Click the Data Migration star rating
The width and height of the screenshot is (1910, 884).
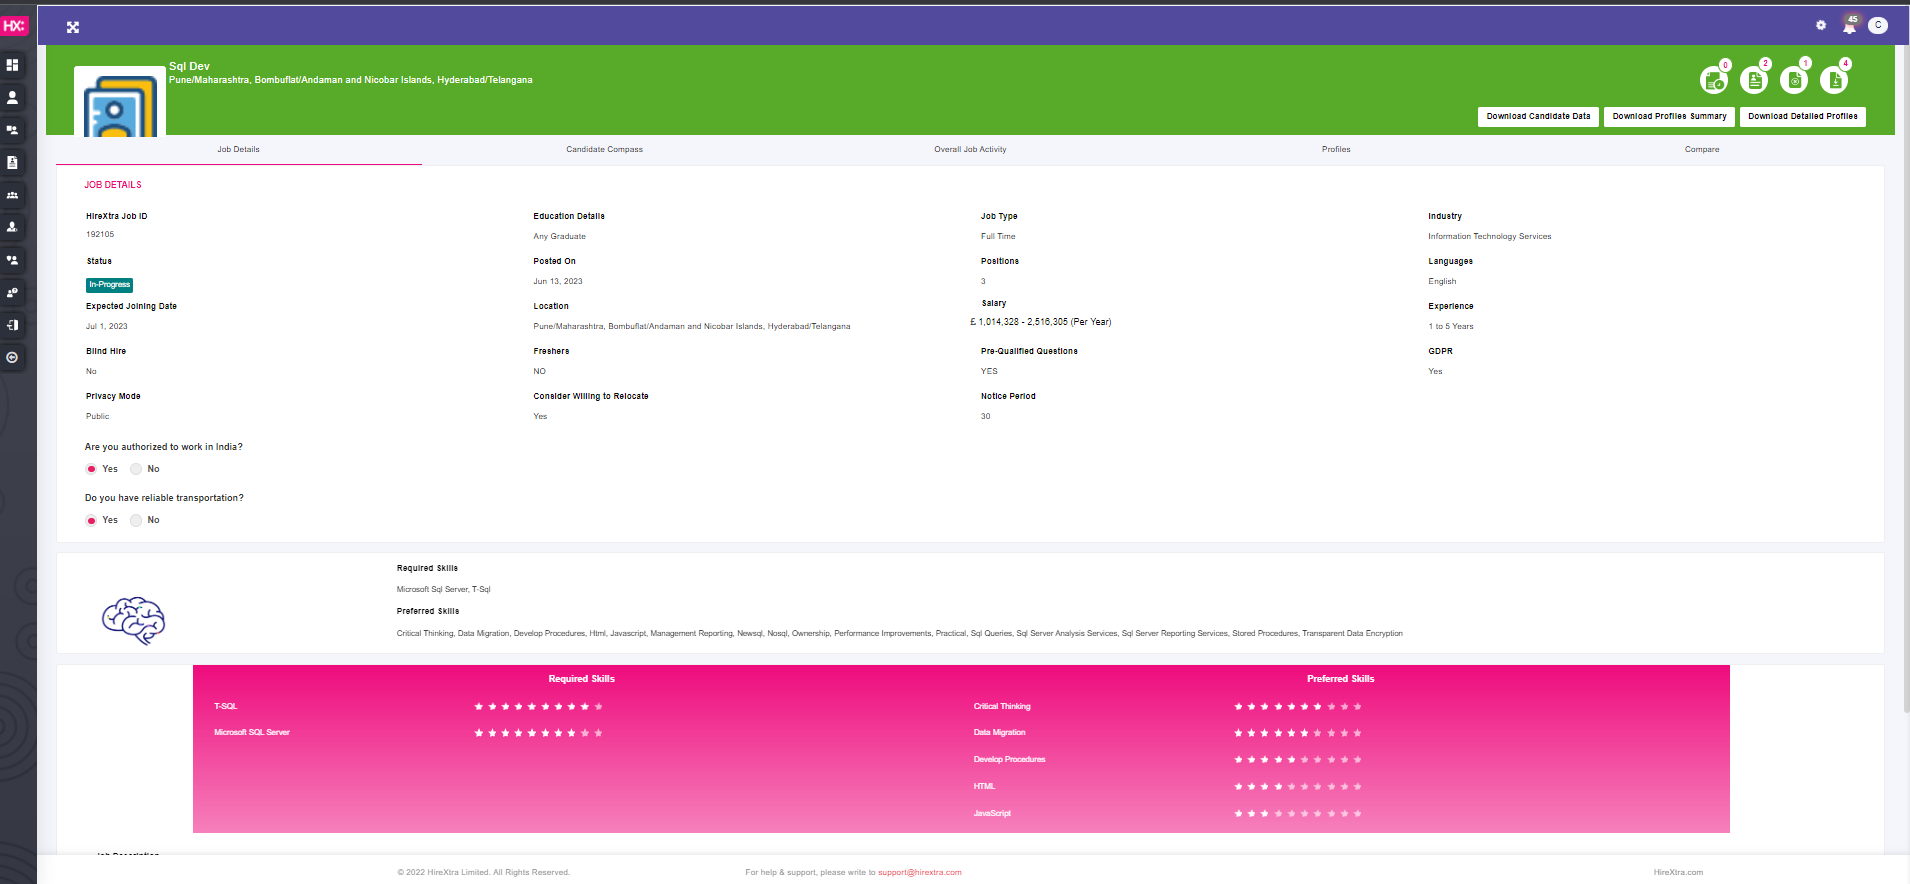(1298, 733)
